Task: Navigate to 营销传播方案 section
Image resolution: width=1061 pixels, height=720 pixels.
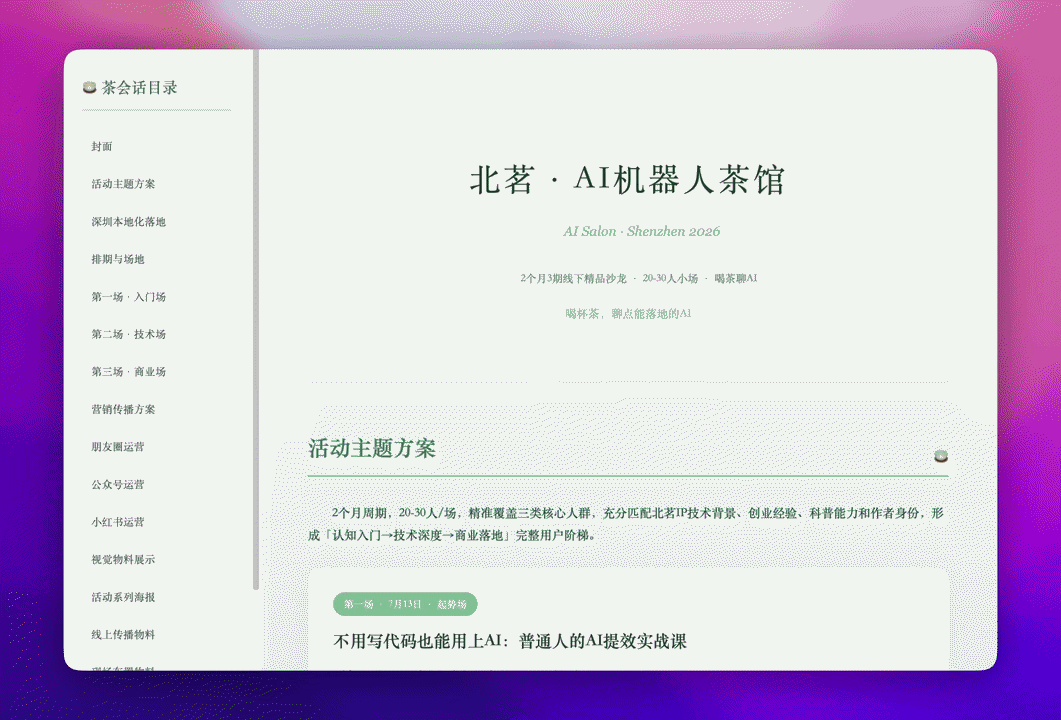Action: 123,409
